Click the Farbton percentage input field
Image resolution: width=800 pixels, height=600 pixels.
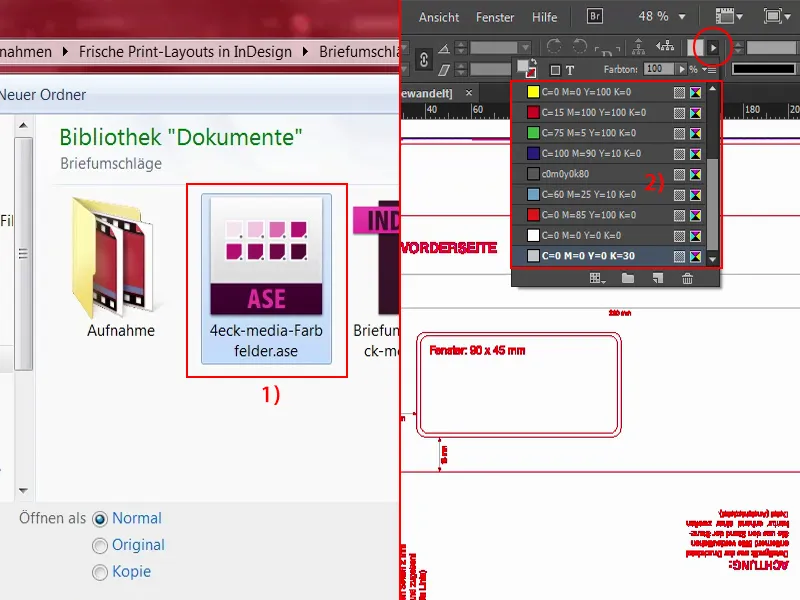pos(659,68)
